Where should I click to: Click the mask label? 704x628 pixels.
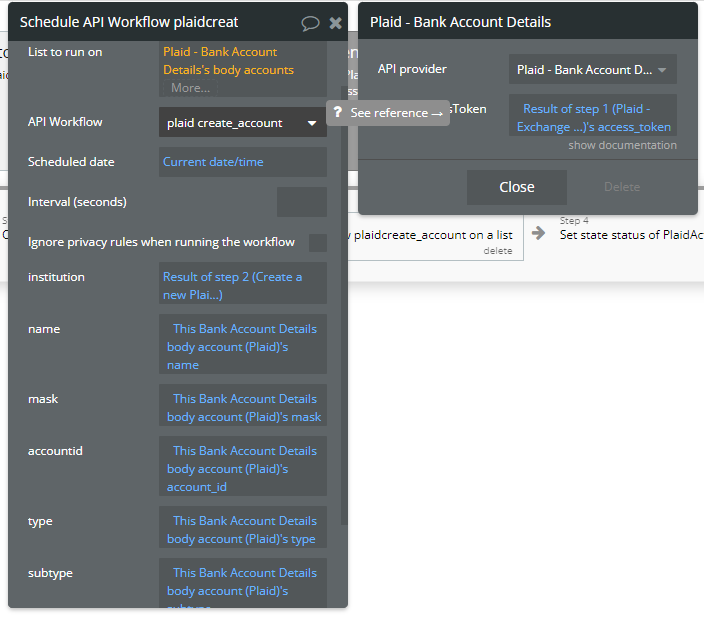43,399
